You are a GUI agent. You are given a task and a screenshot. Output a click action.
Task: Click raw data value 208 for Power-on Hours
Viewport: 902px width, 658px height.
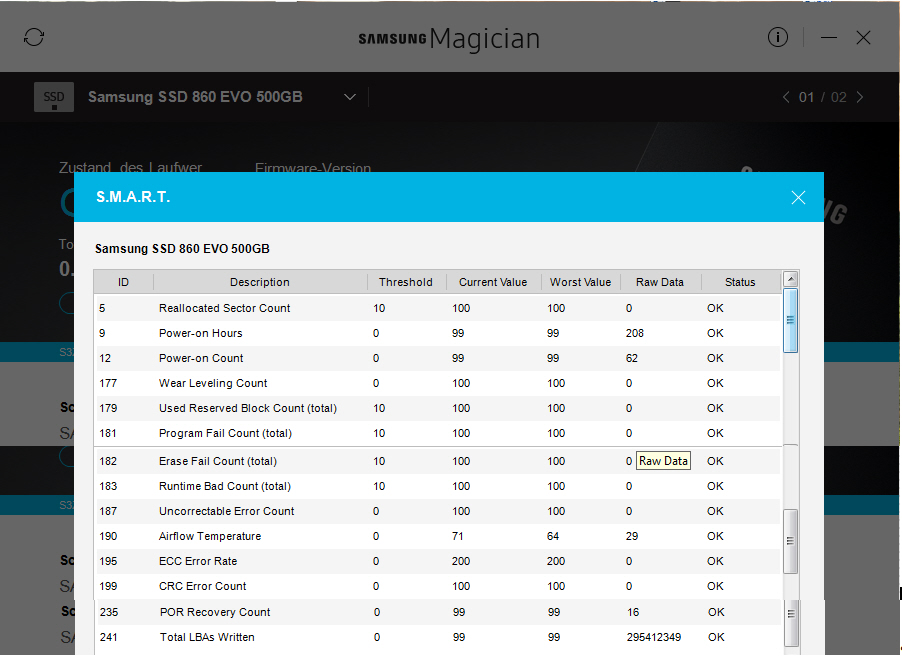click(x=635, y=334)
